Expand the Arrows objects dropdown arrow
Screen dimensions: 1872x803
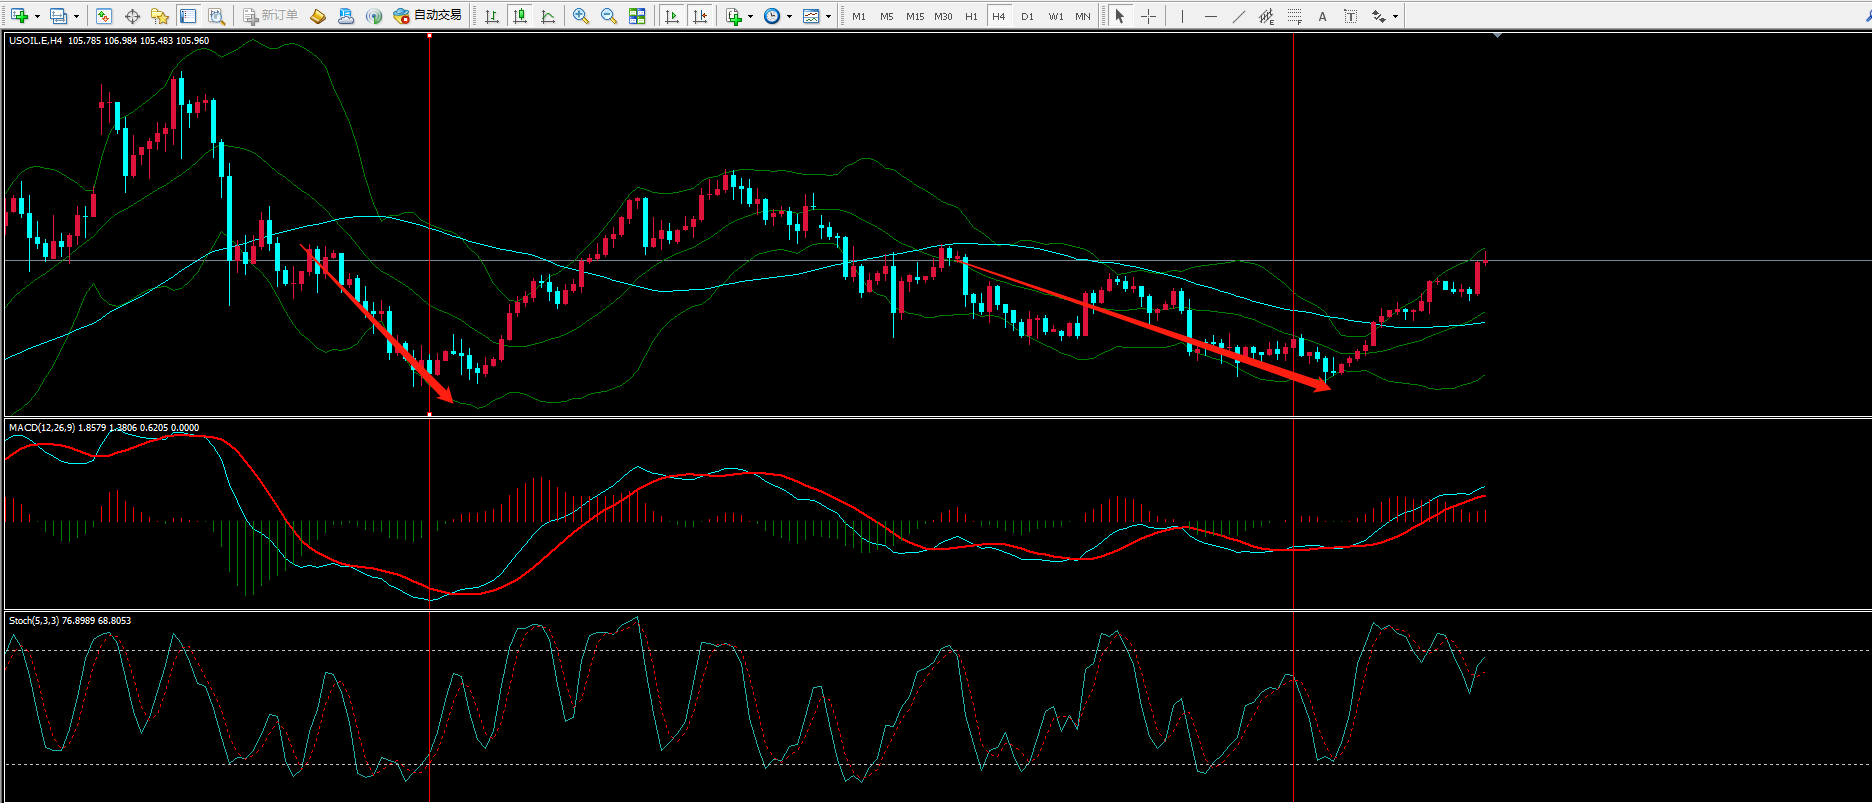(1395, 16)
